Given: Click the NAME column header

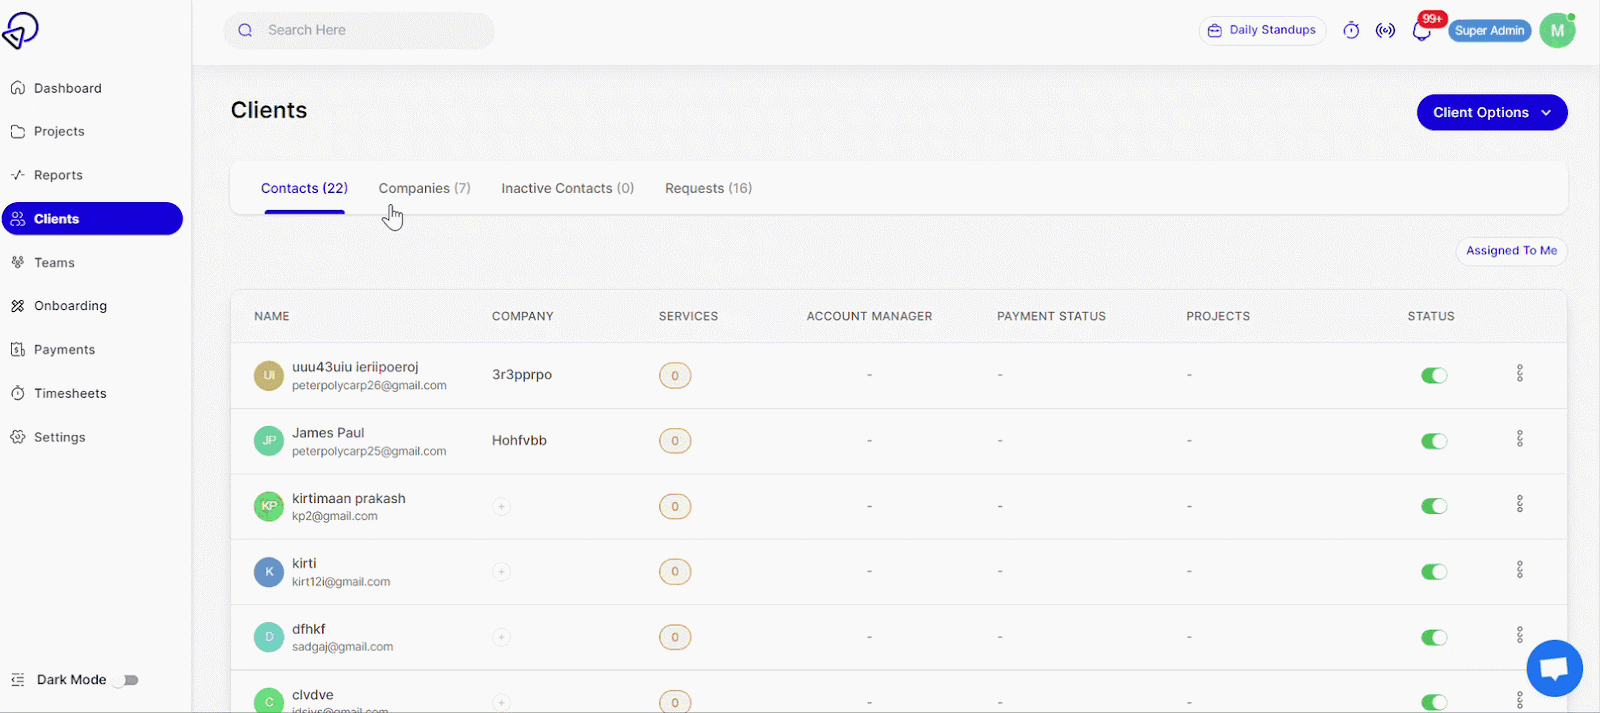Looking at the screenshot, I should point(272,316).
